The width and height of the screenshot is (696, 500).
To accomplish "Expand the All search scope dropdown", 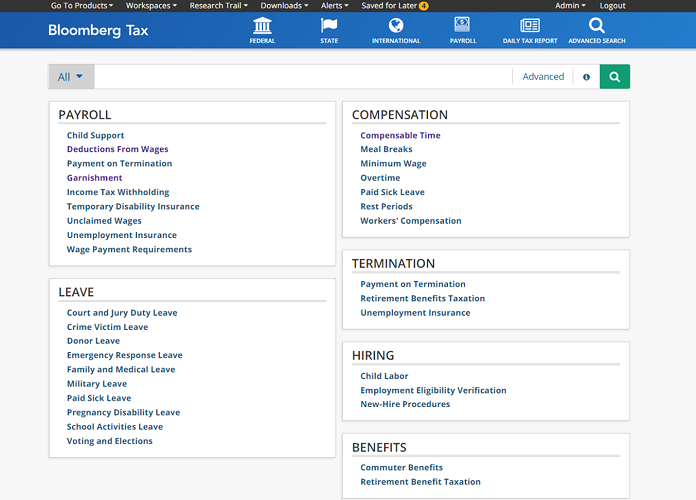I will pyautogui.click(x=71, y=77).
